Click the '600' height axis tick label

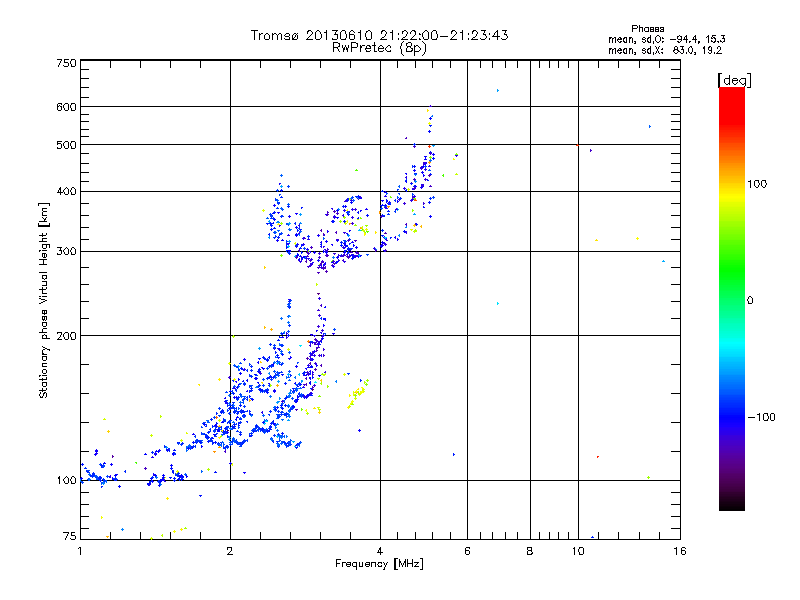[x=66, y=107]
